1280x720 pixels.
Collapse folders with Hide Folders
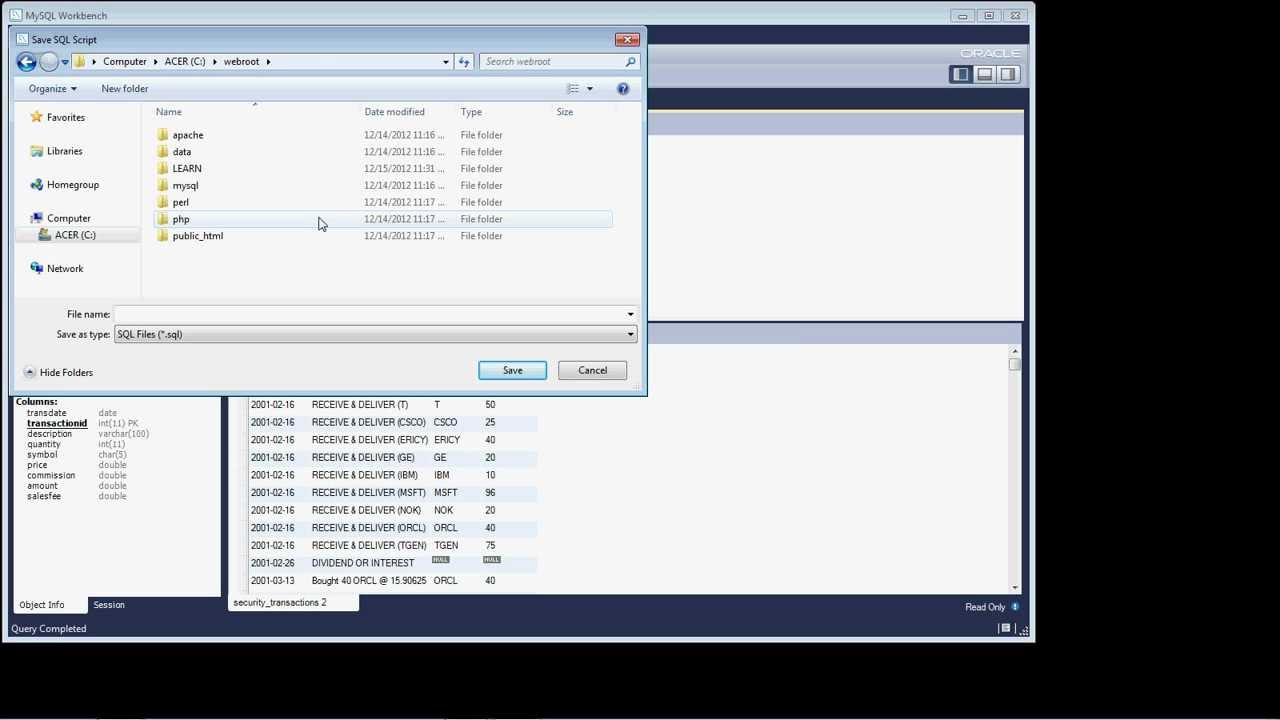[58, 372]
